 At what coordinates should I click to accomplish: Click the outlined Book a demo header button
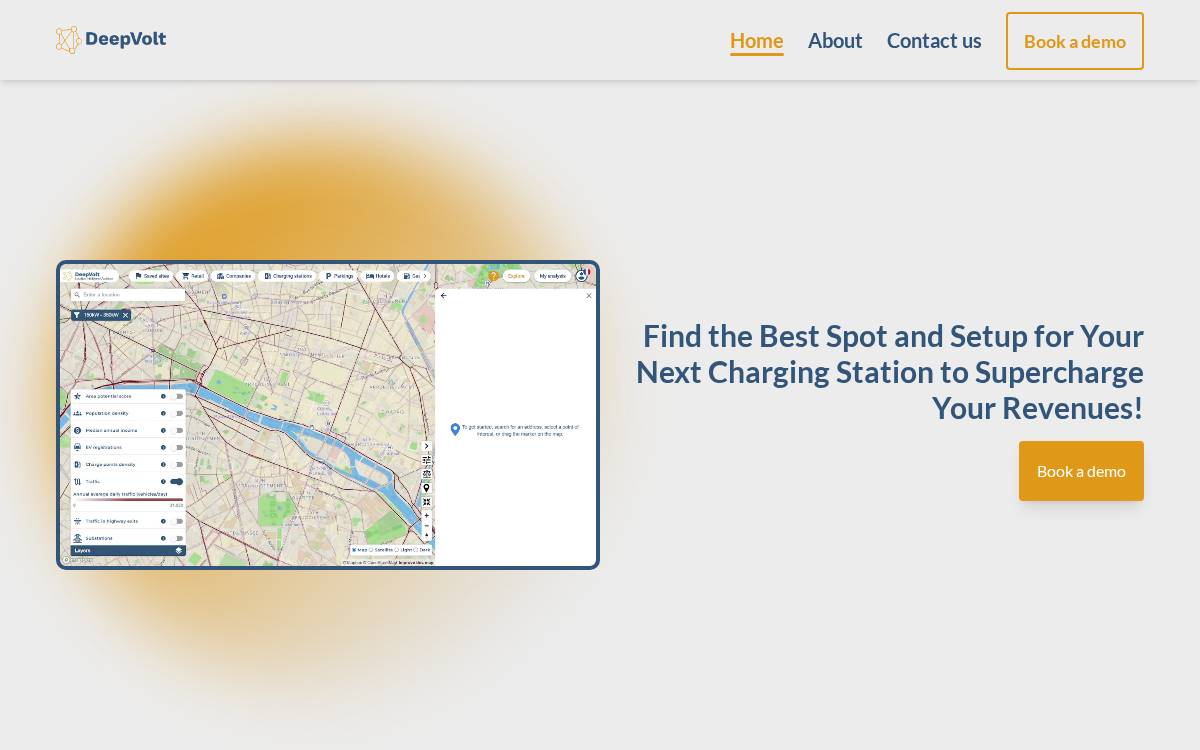(x=1075, y=41)
